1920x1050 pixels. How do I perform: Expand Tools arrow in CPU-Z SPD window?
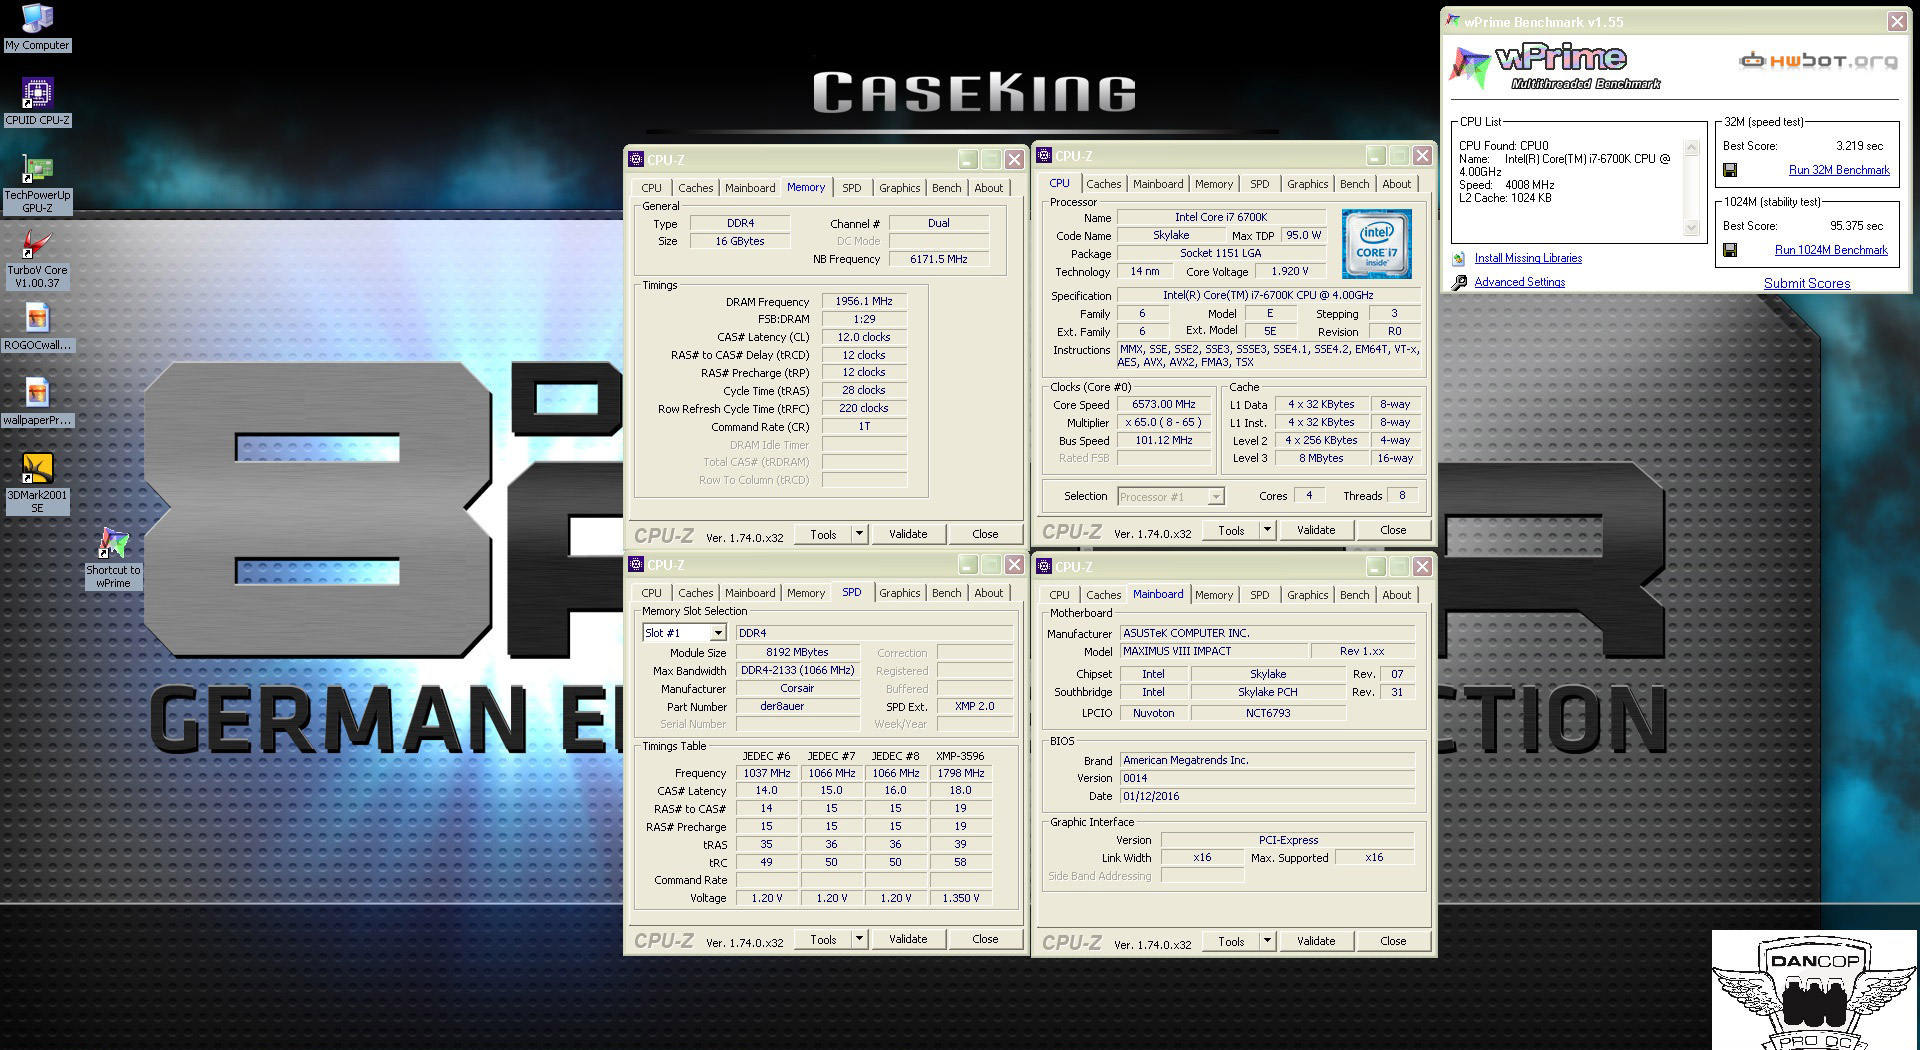(x=858, y=939)
